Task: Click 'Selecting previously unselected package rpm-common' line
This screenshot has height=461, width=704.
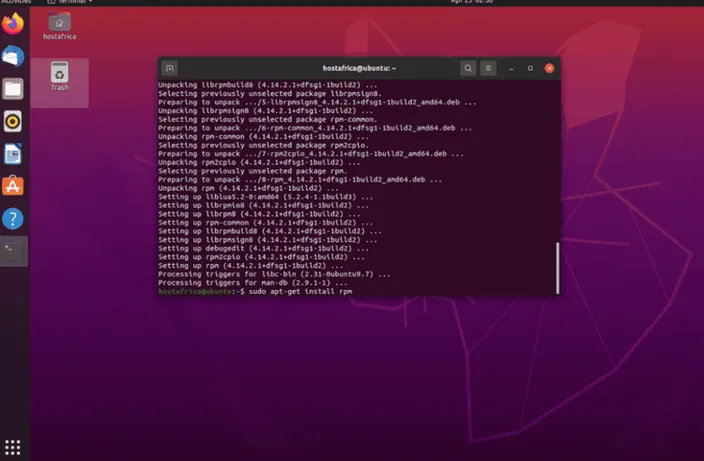Action: [x=268, y=119]
